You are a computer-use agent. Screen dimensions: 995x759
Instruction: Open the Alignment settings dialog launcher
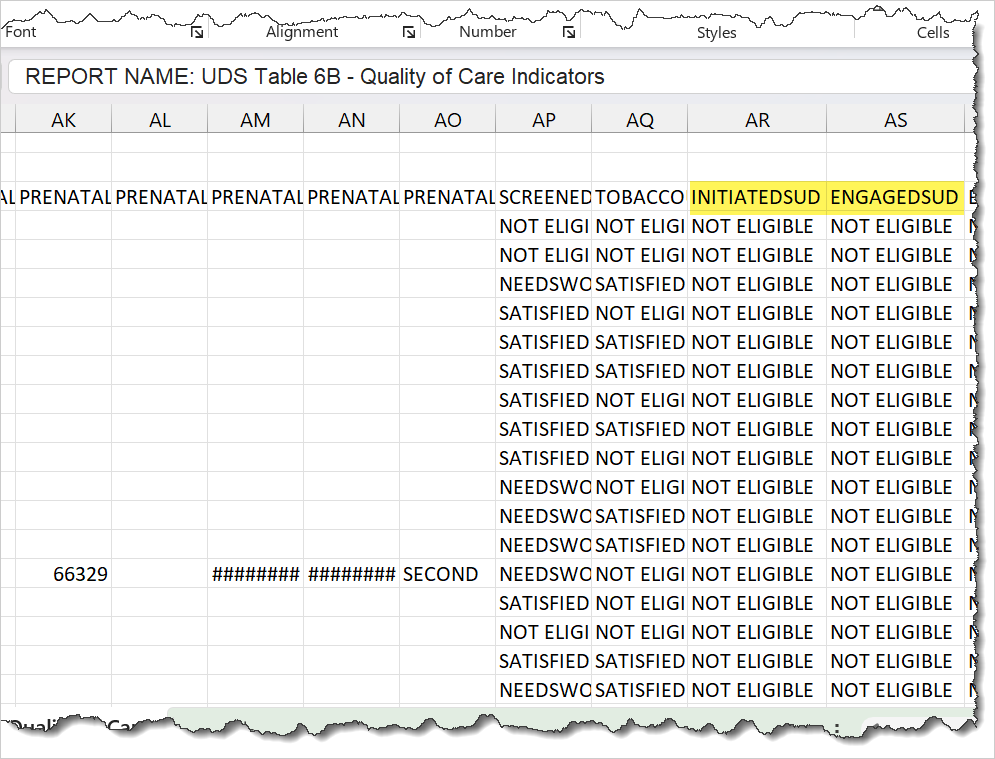tap(409, 33)
